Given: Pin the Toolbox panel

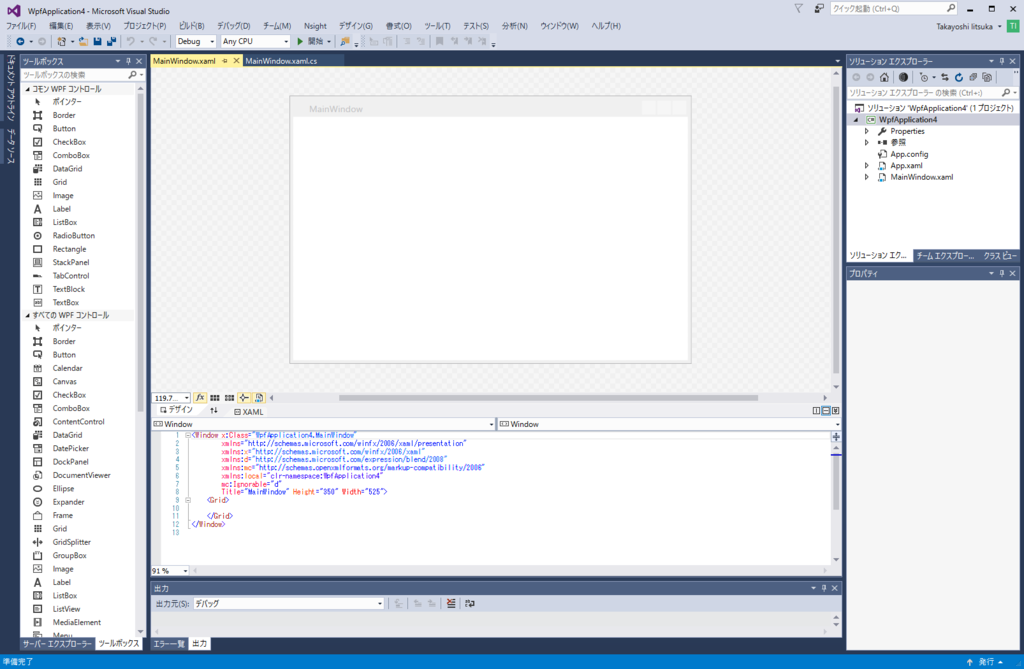Looking at the screenshot, I should tap(128, 61).
